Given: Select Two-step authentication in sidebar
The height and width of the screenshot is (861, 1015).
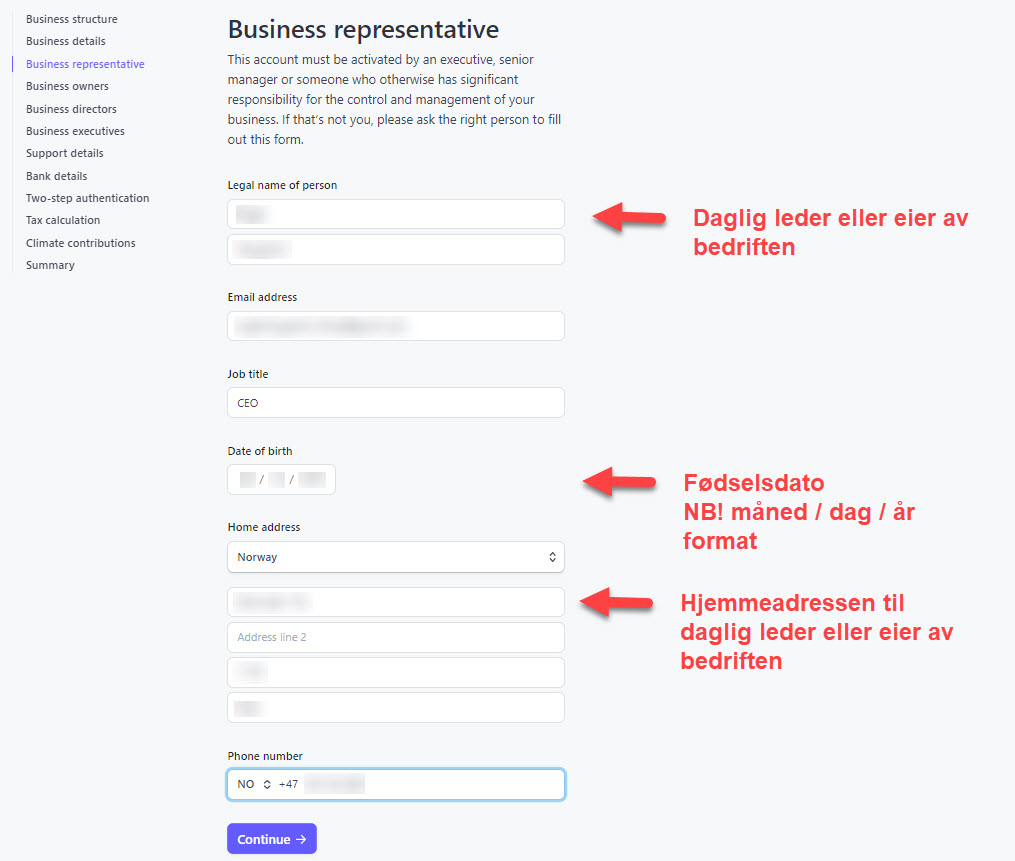Looking at the screenshot, I should click(87, 198).
